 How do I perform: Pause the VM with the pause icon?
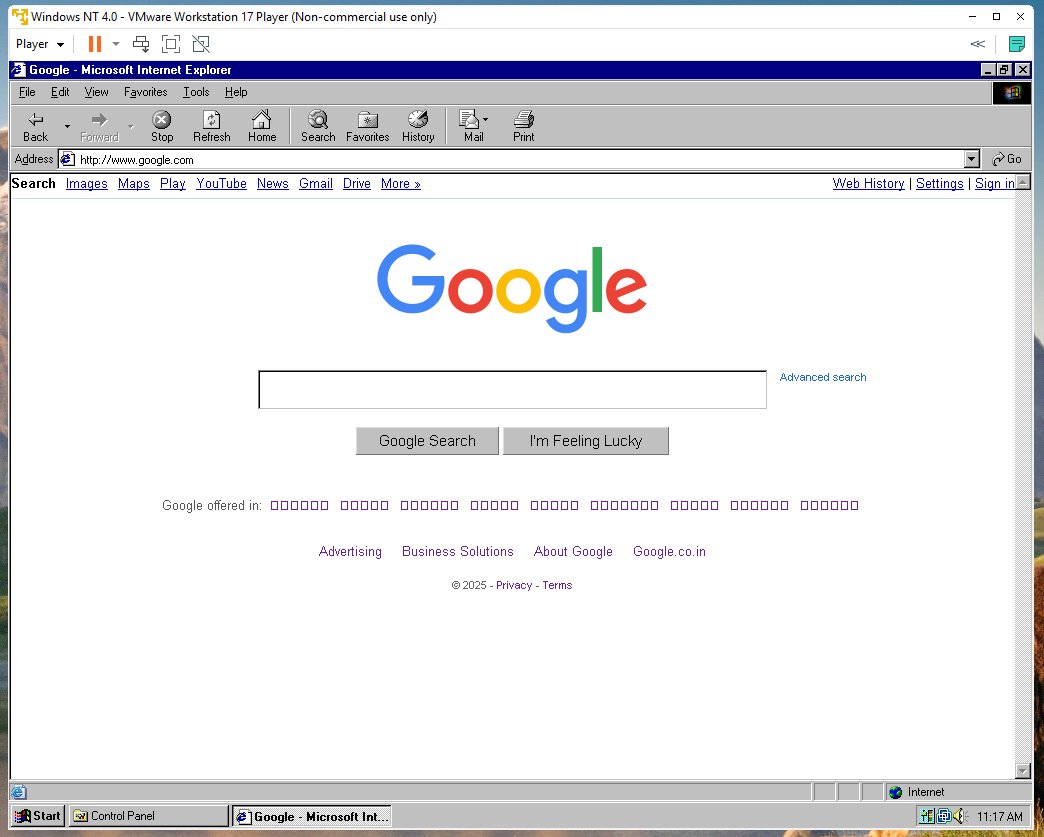click(95, 44)
